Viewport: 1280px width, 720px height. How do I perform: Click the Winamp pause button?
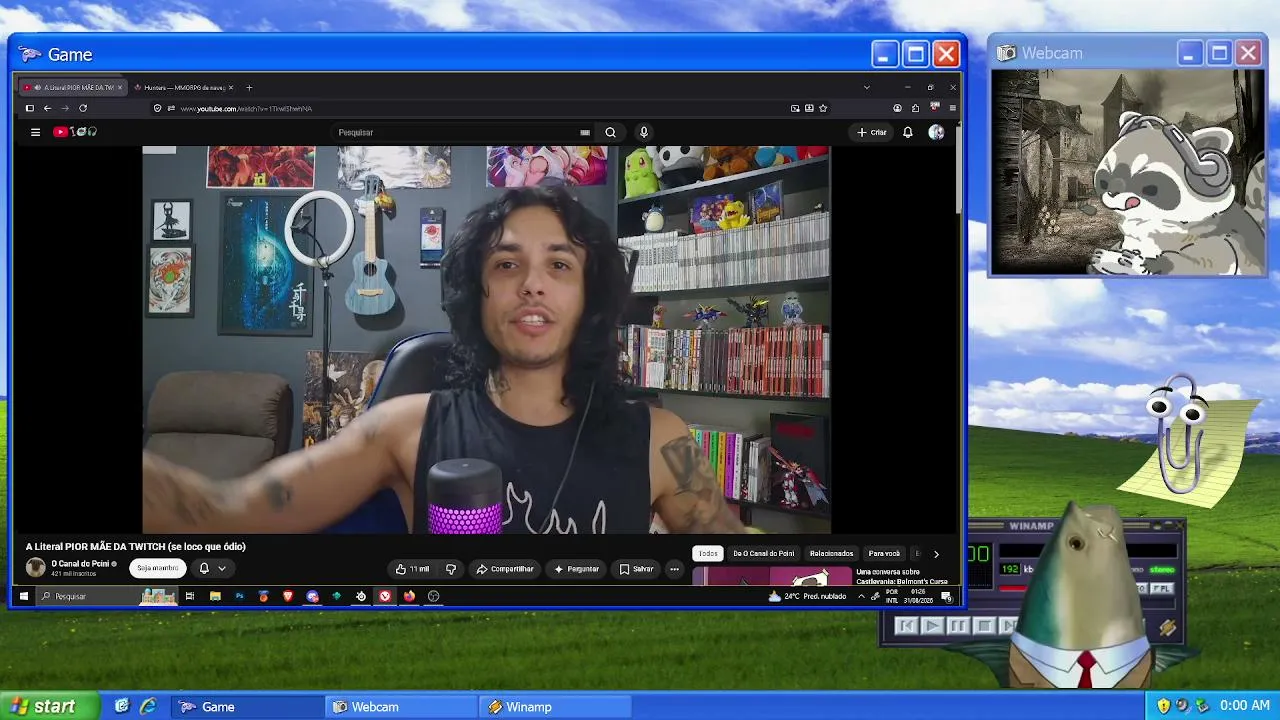tap(958, 626)
